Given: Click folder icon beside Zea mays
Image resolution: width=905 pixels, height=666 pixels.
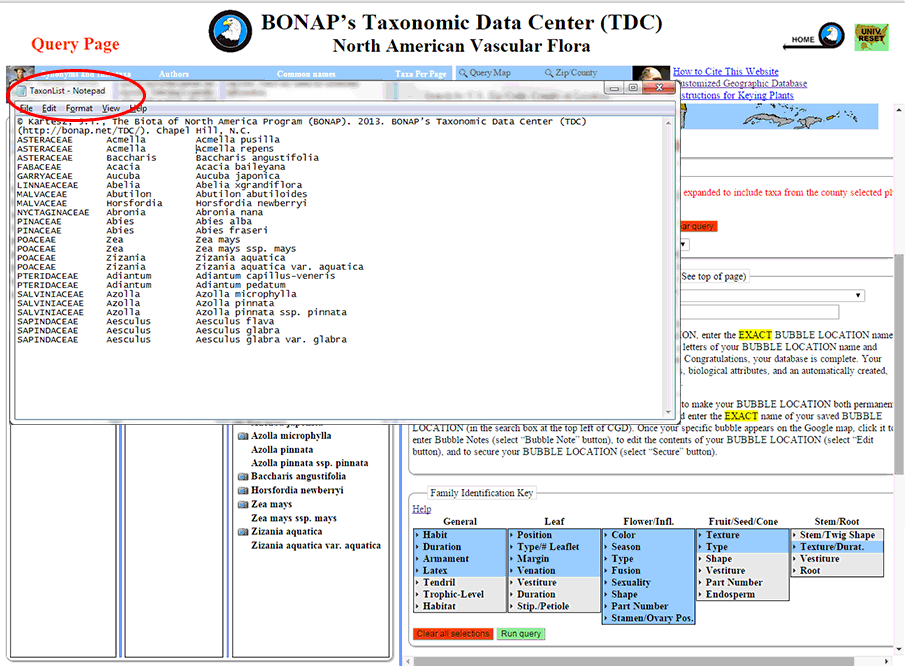Looking at the screenshot, I should click(243, 505).
